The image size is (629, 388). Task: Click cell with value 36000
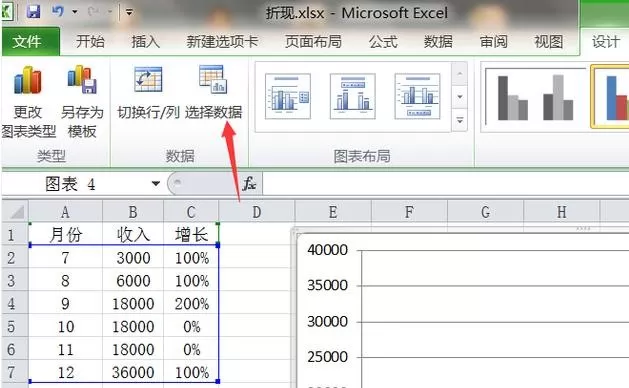pyautogui.click(x=133, y=372)
